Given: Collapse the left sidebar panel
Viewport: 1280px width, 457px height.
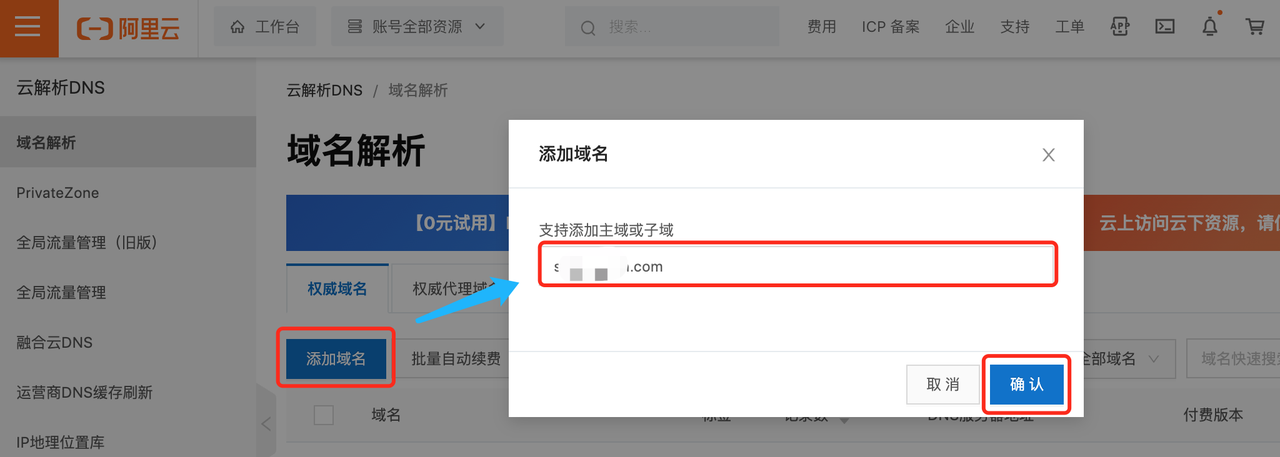Looking at the screenshot, I should pos(266,424).
